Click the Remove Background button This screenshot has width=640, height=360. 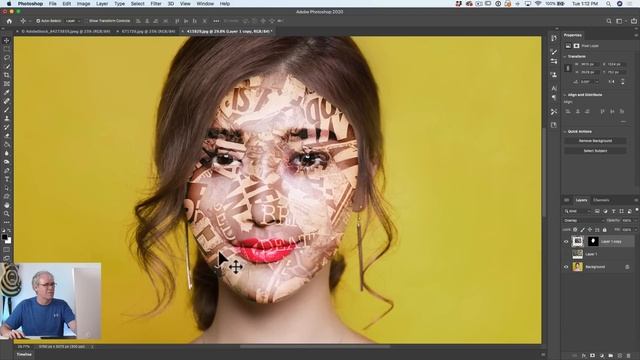(595, 141)
